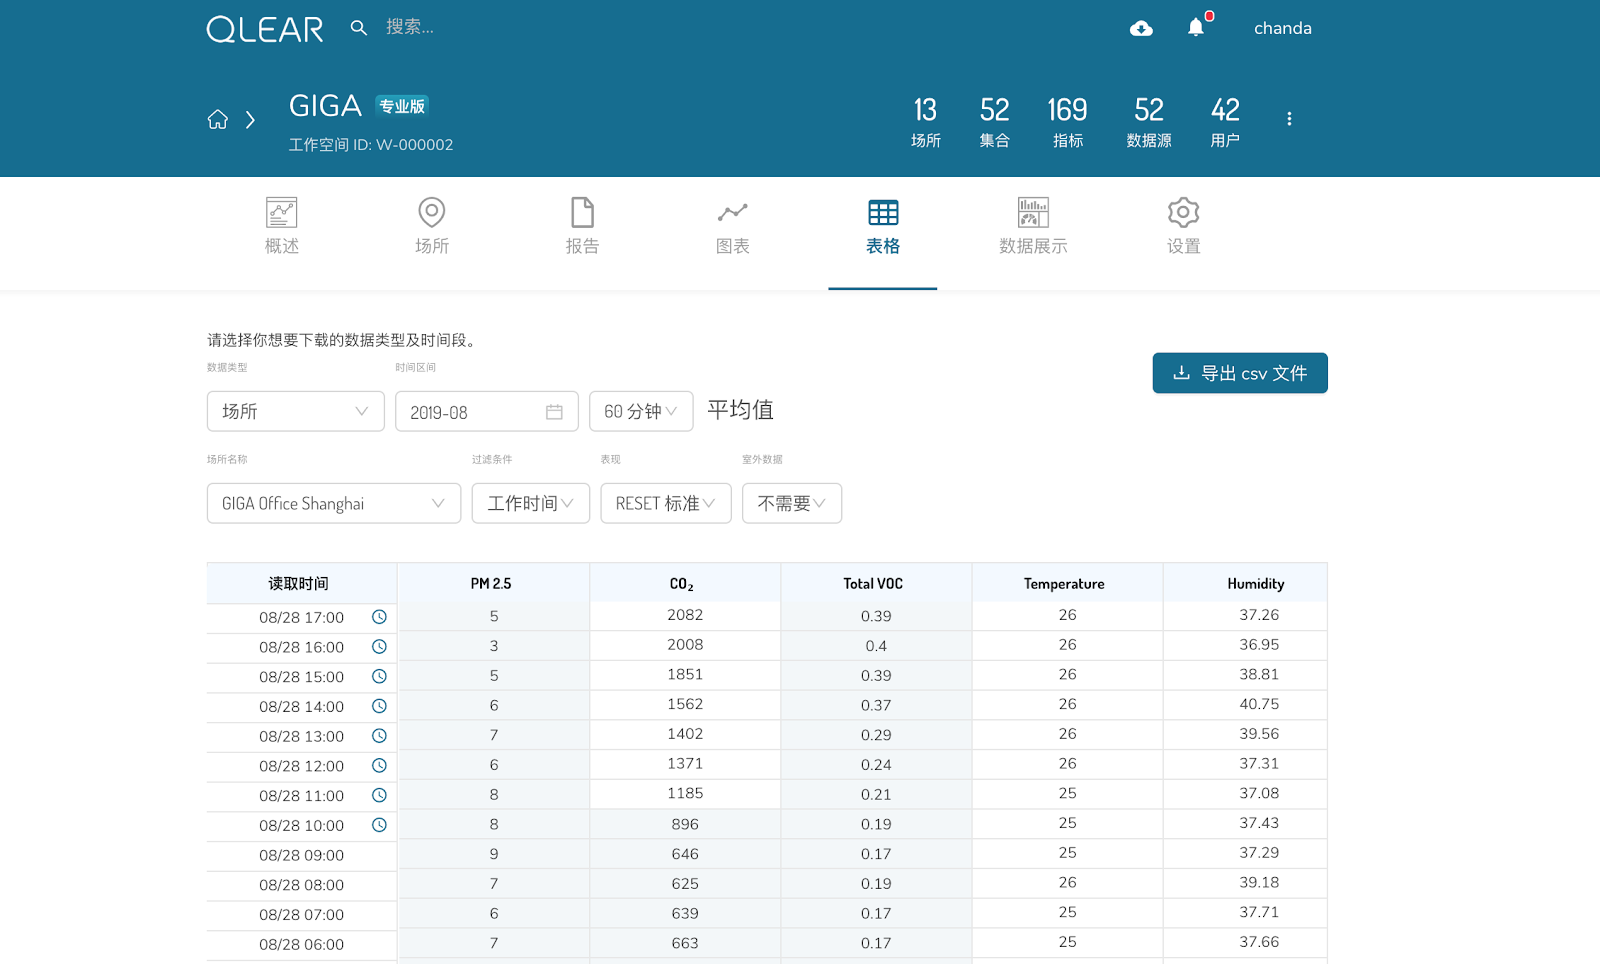Click the CO₂ column header

pyautogui.click(x=685, y=583)
